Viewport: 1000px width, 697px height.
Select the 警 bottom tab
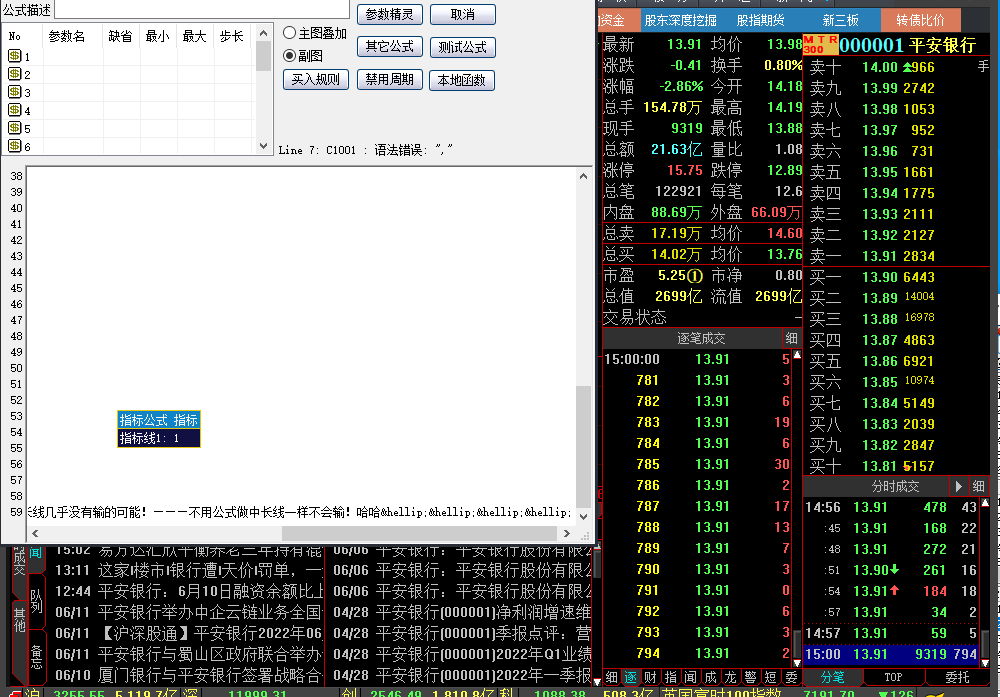(751, 677)
